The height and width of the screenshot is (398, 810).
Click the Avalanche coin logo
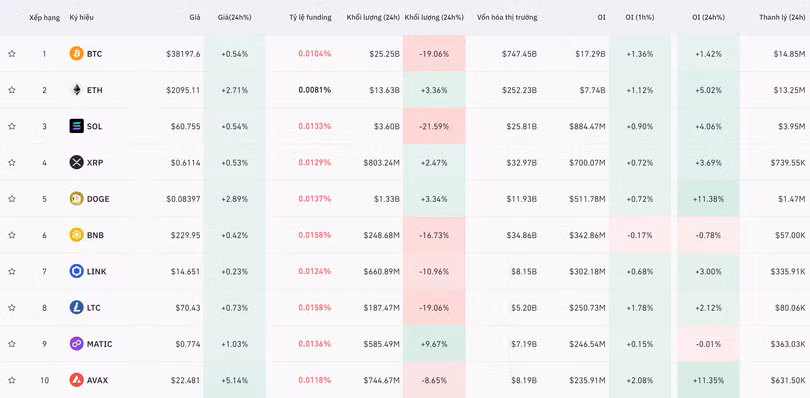76,380
